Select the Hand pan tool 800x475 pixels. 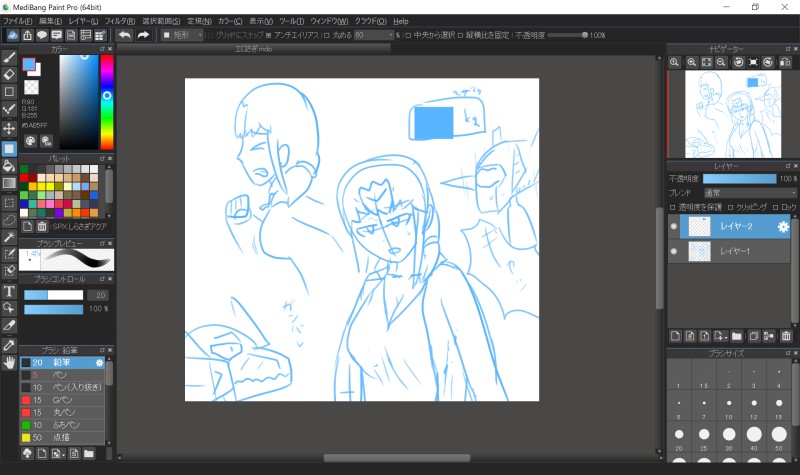pos(9,362)
